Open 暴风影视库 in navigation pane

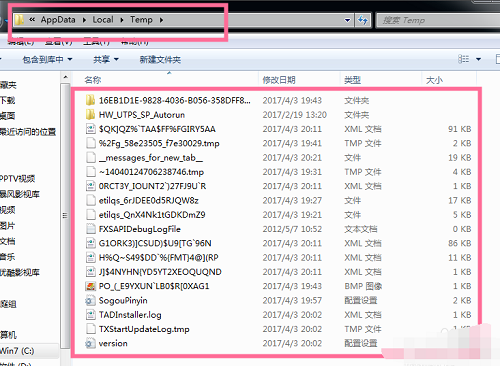[x=20, y=194]
